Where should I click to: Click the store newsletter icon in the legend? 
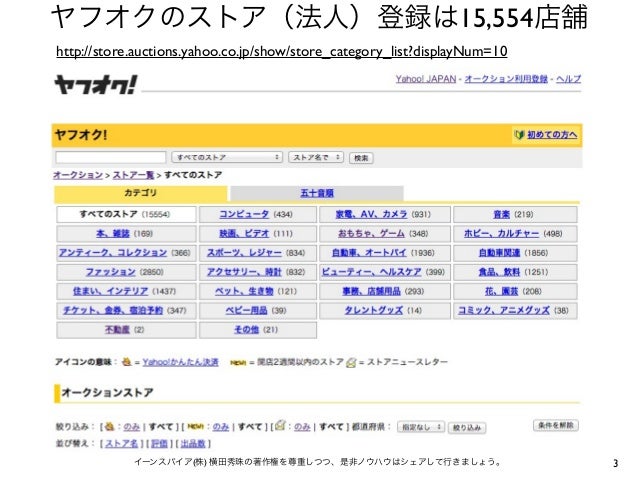click(x=351, y=362)
